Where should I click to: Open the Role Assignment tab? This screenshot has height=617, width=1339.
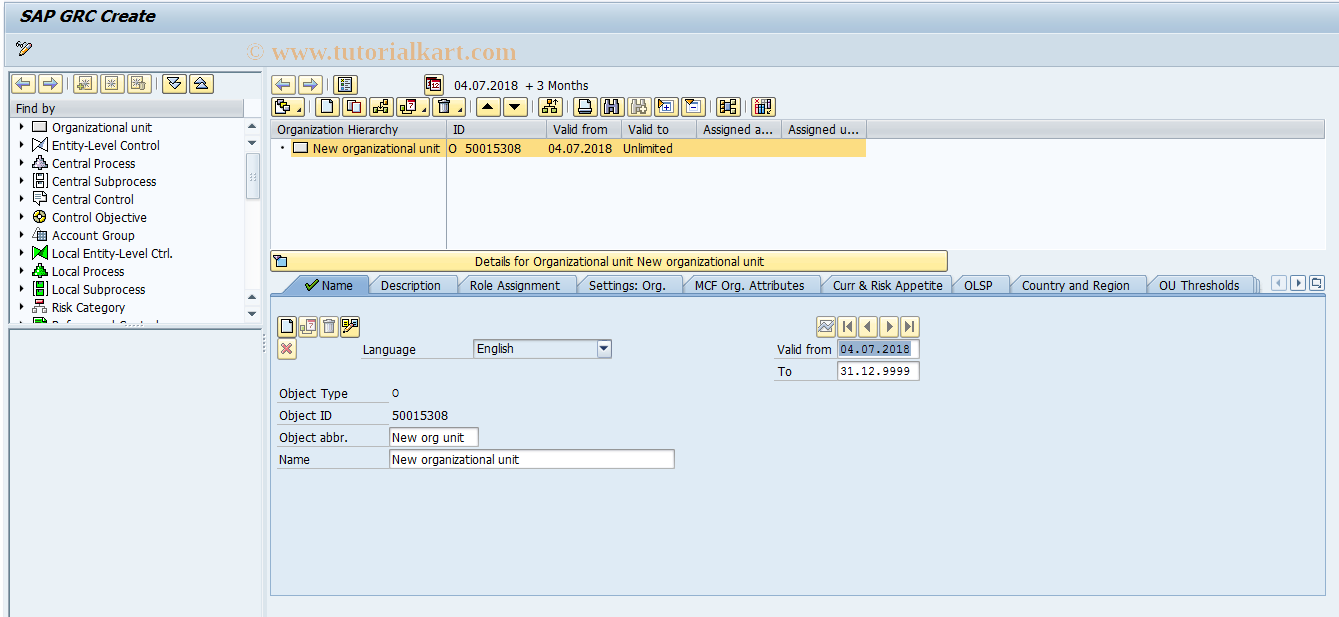(x=515, y=285)
